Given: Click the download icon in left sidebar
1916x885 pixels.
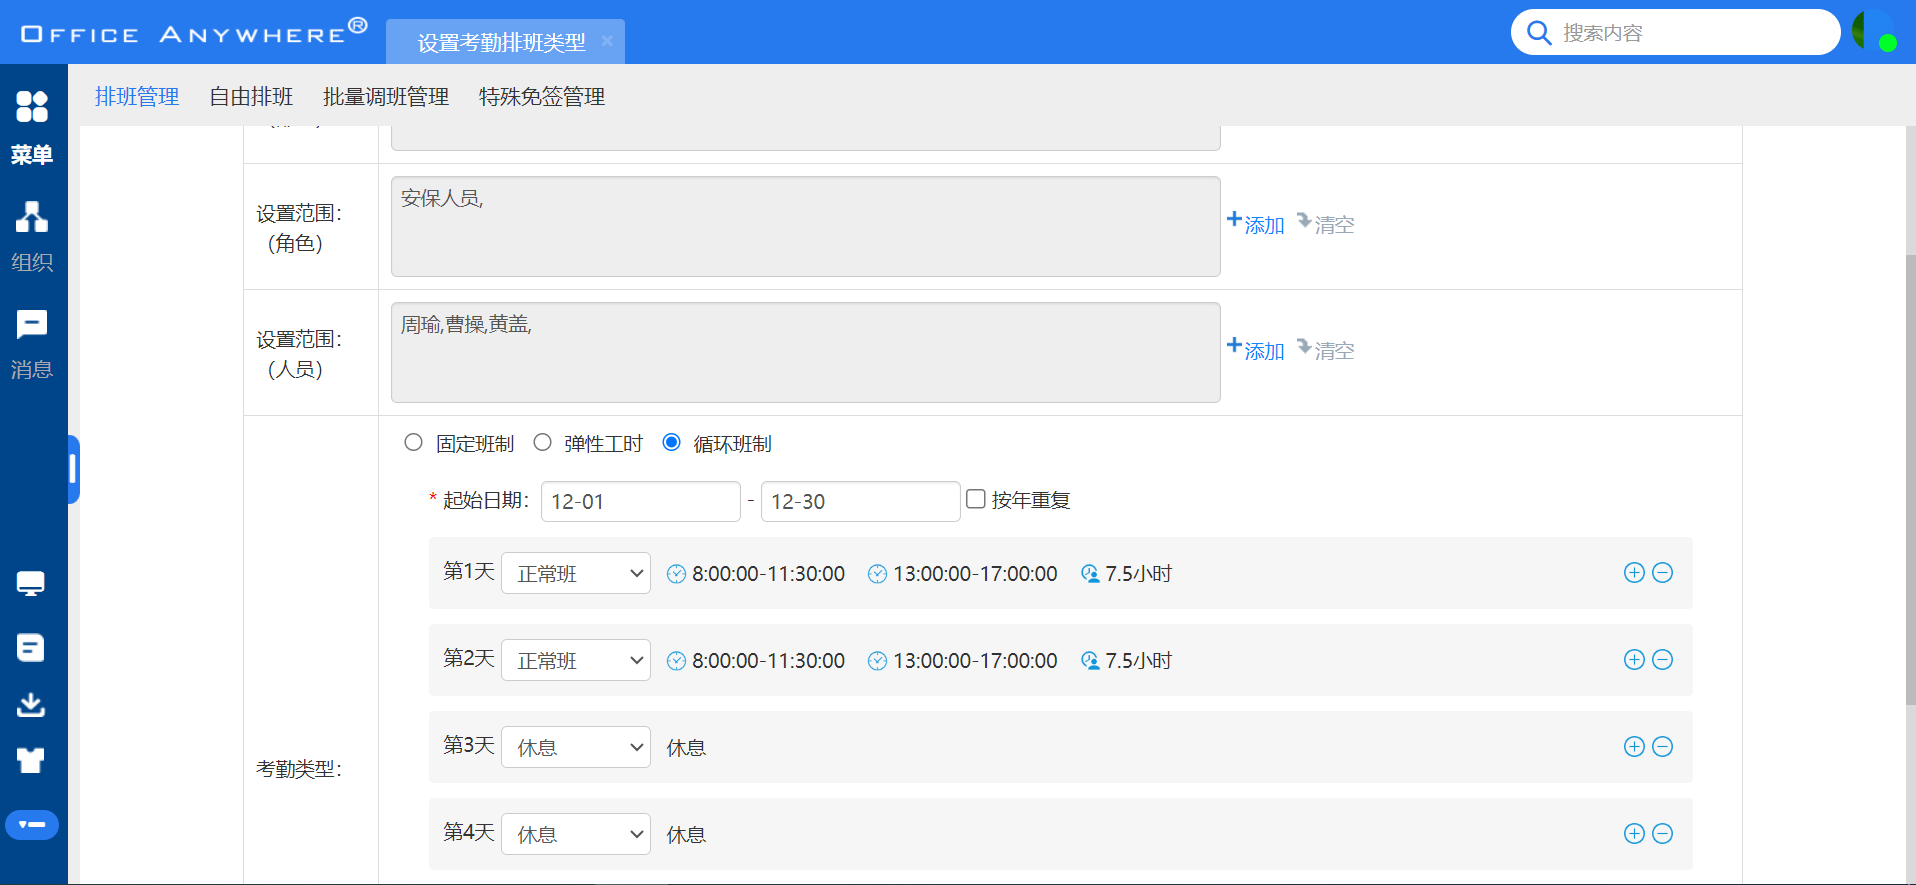Looking at the screenshot, I should [31, 705].
